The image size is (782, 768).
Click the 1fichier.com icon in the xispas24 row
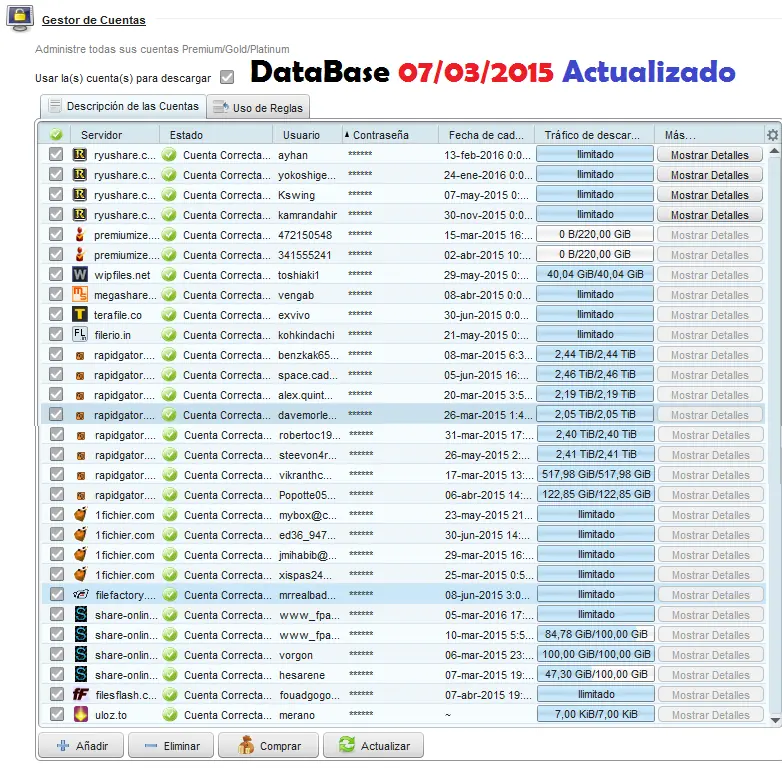click(x=80, y=574)
